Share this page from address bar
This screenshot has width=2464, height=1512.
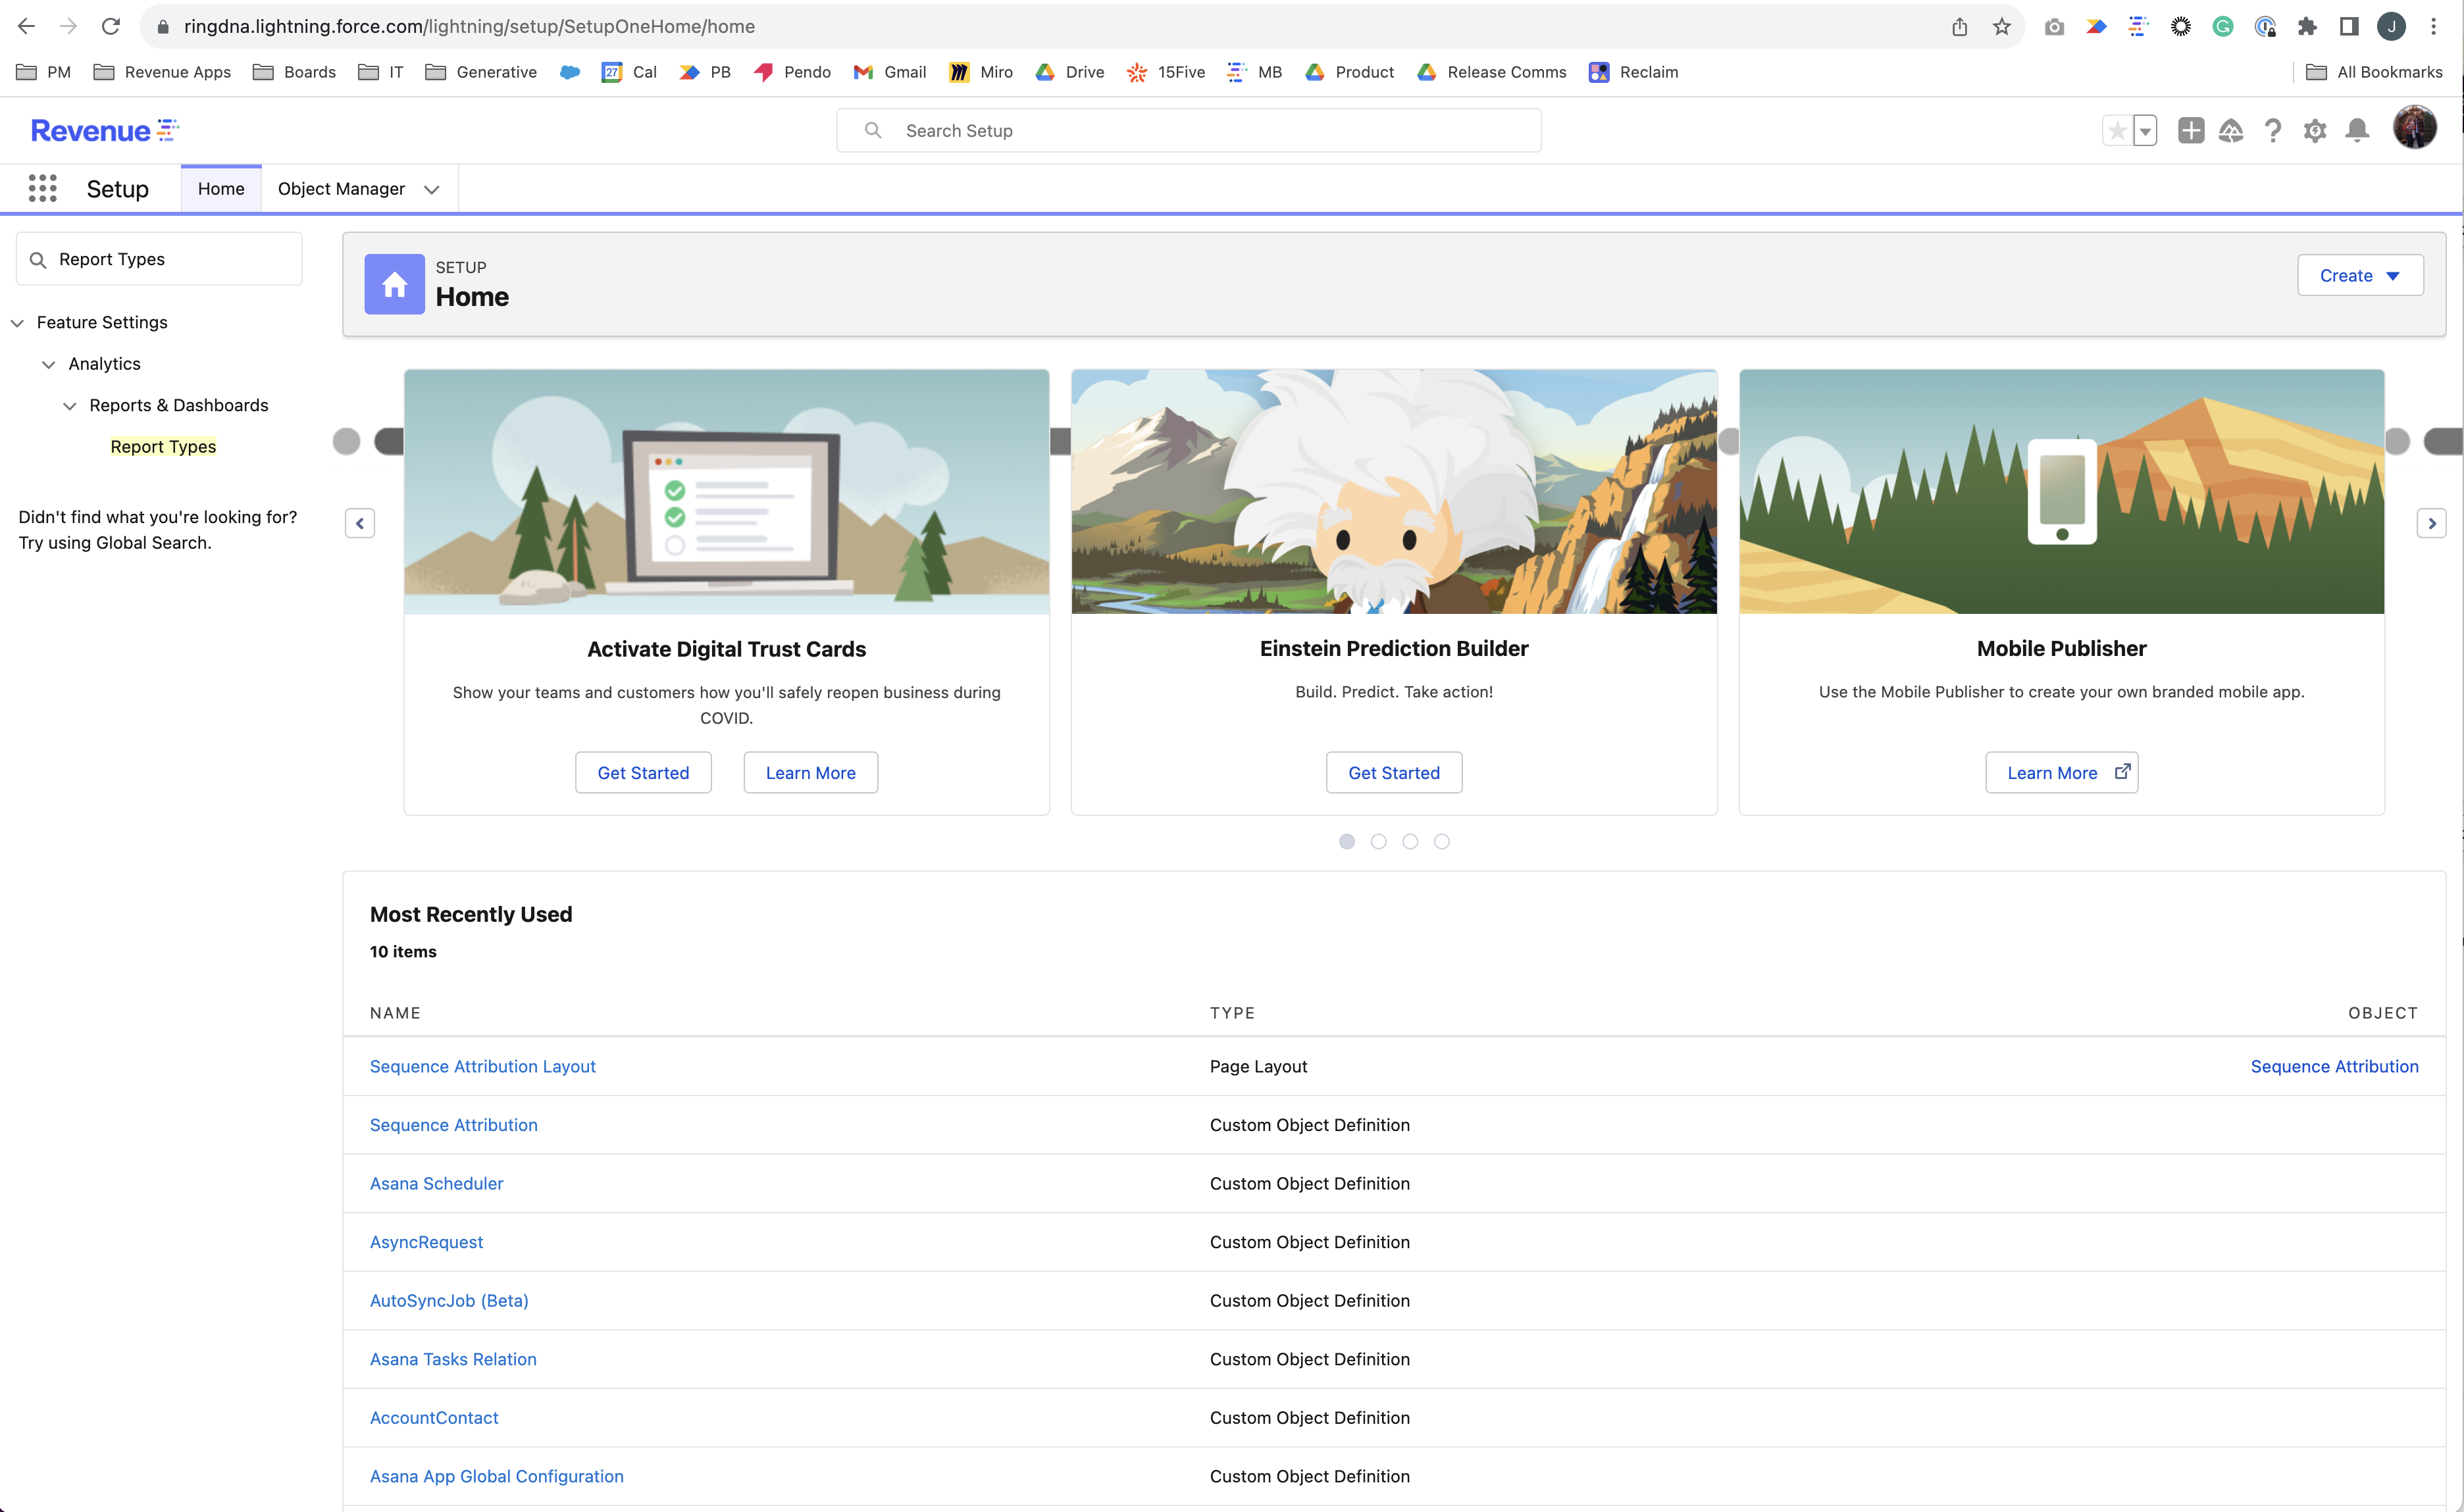click(1959, 26)
